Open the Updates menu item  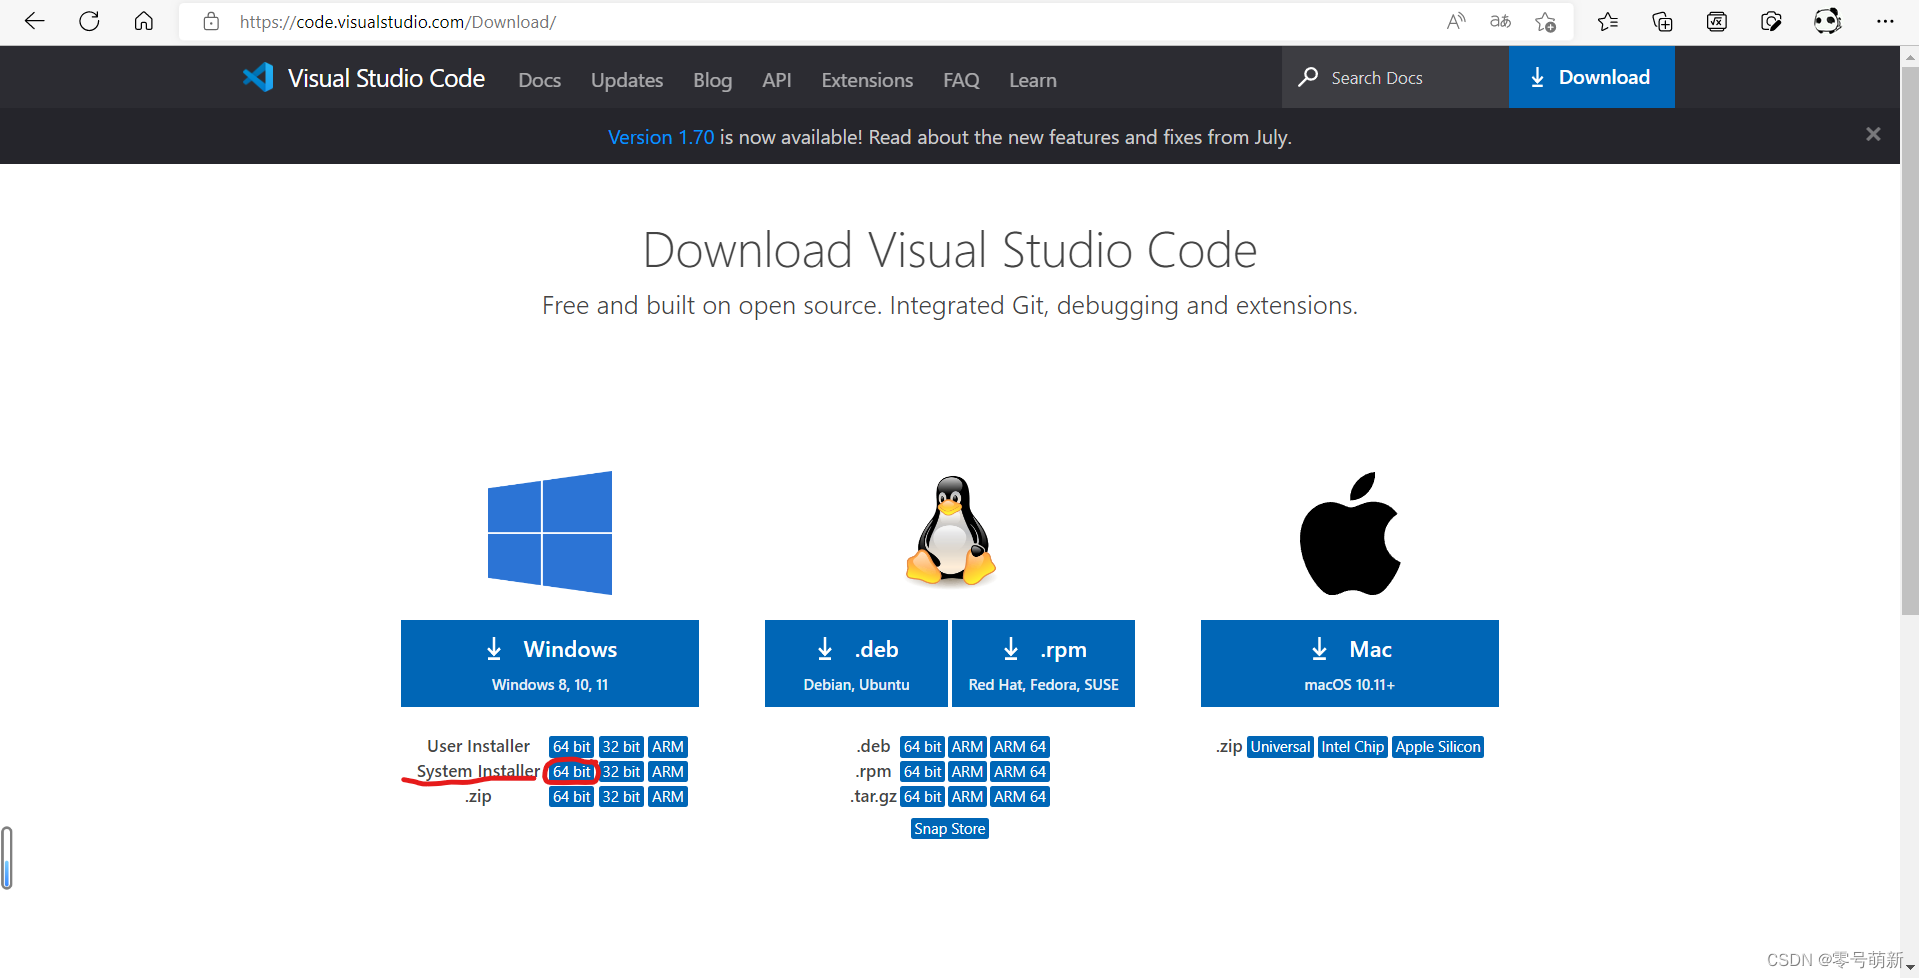[627, 80]
